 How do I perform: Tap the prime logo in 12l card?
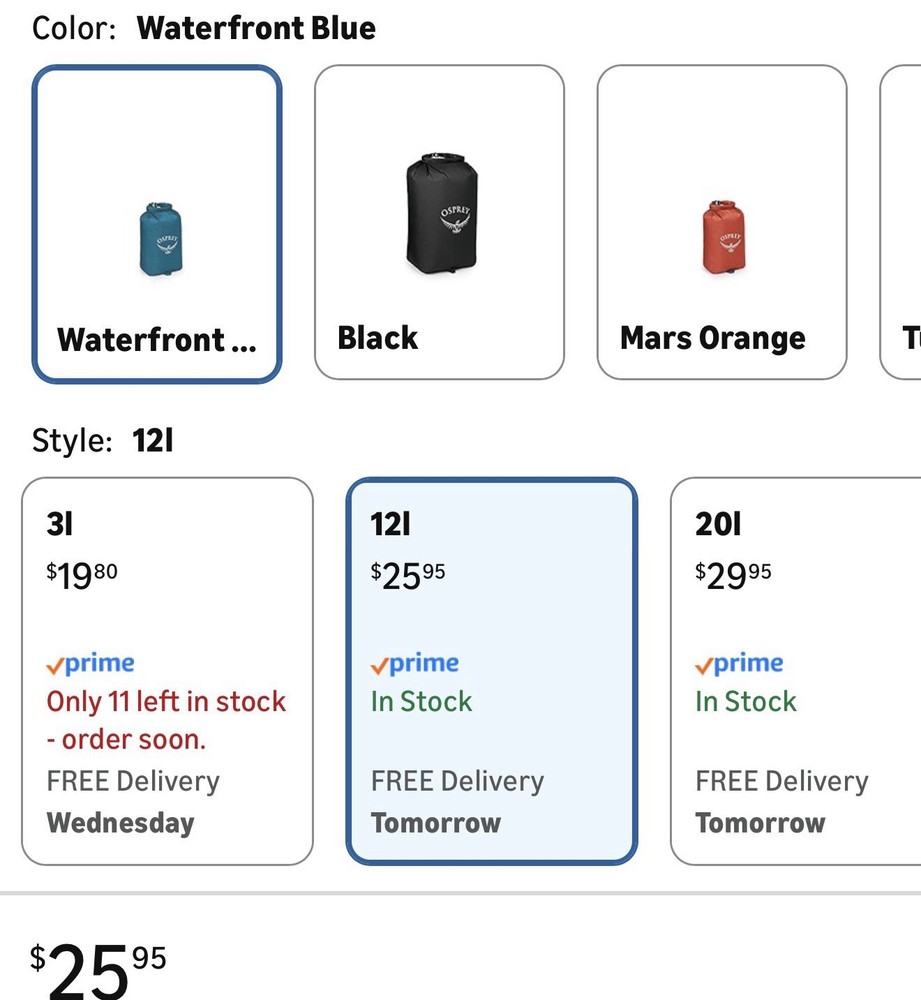click(x=415, y=664)
